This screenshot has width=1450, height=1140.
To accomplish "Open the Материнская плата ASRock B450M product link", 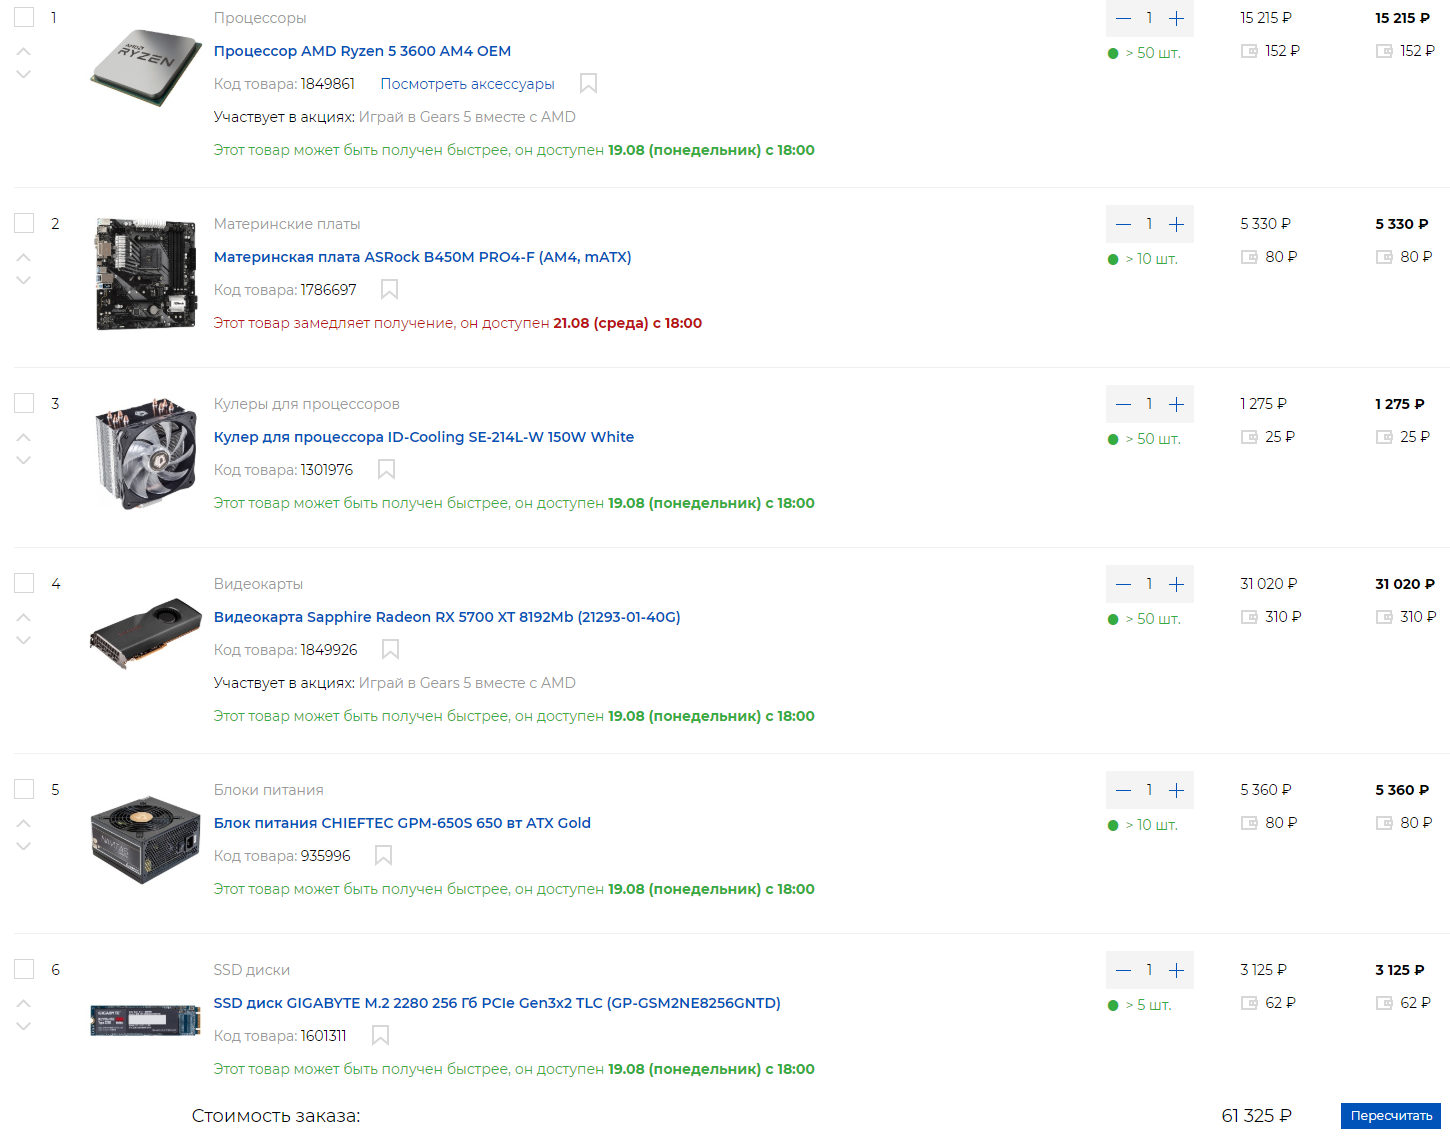I will (422, 257).
